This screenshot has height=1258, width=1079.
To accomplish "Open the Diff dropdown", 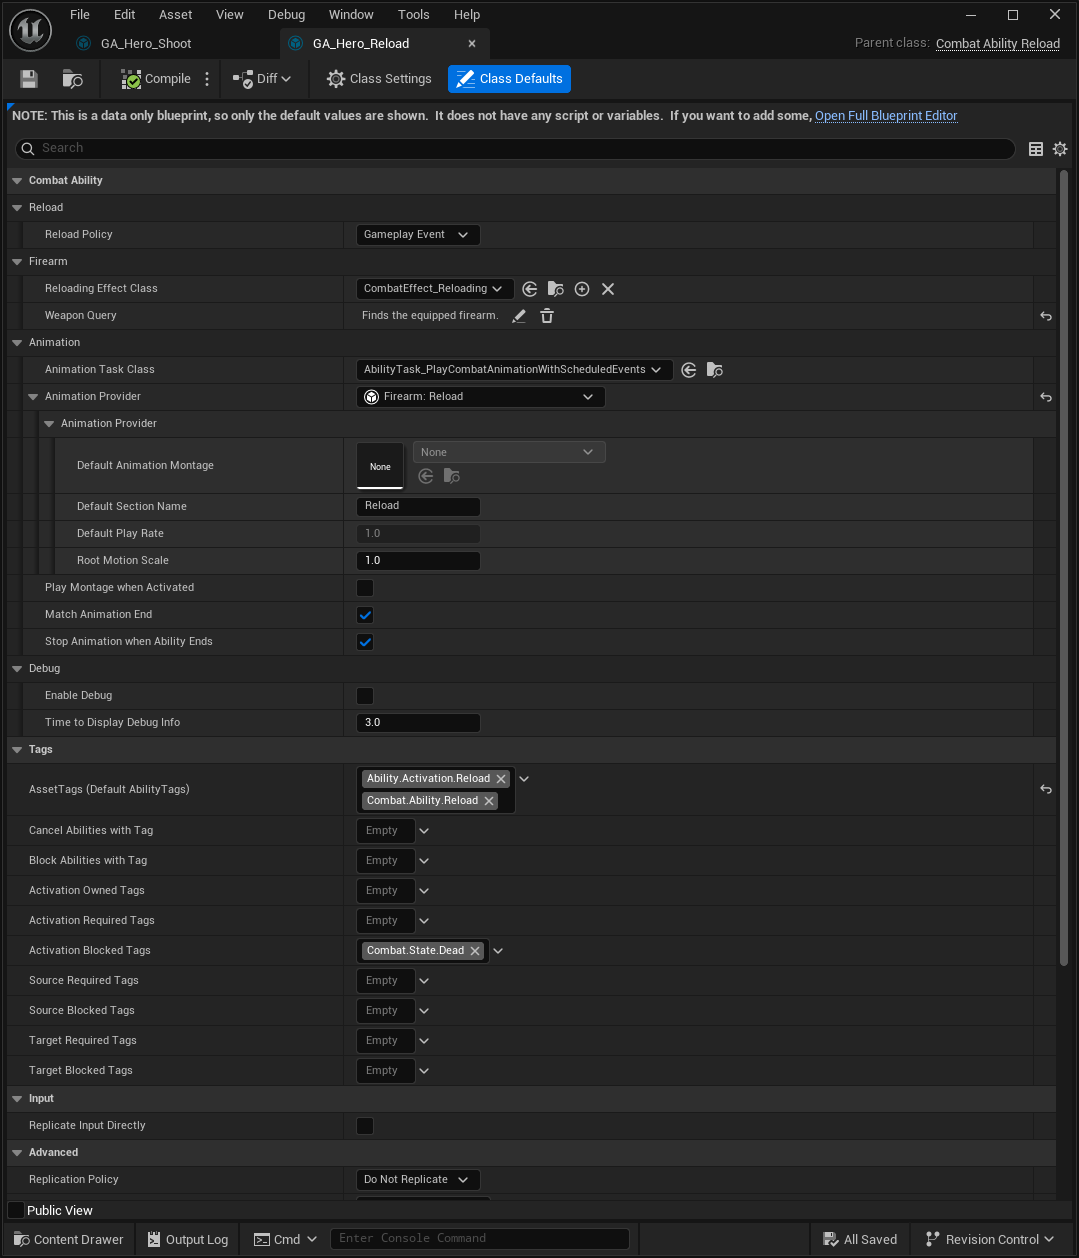I will (262, 79).
